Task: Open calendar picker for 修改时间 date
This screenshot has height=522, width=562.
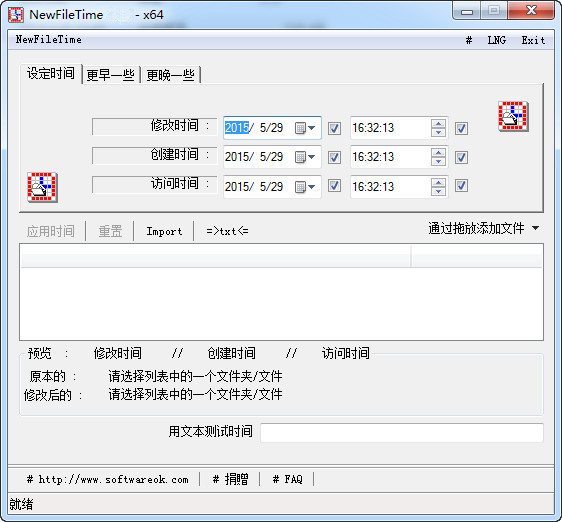Action: tap(305, 128)
